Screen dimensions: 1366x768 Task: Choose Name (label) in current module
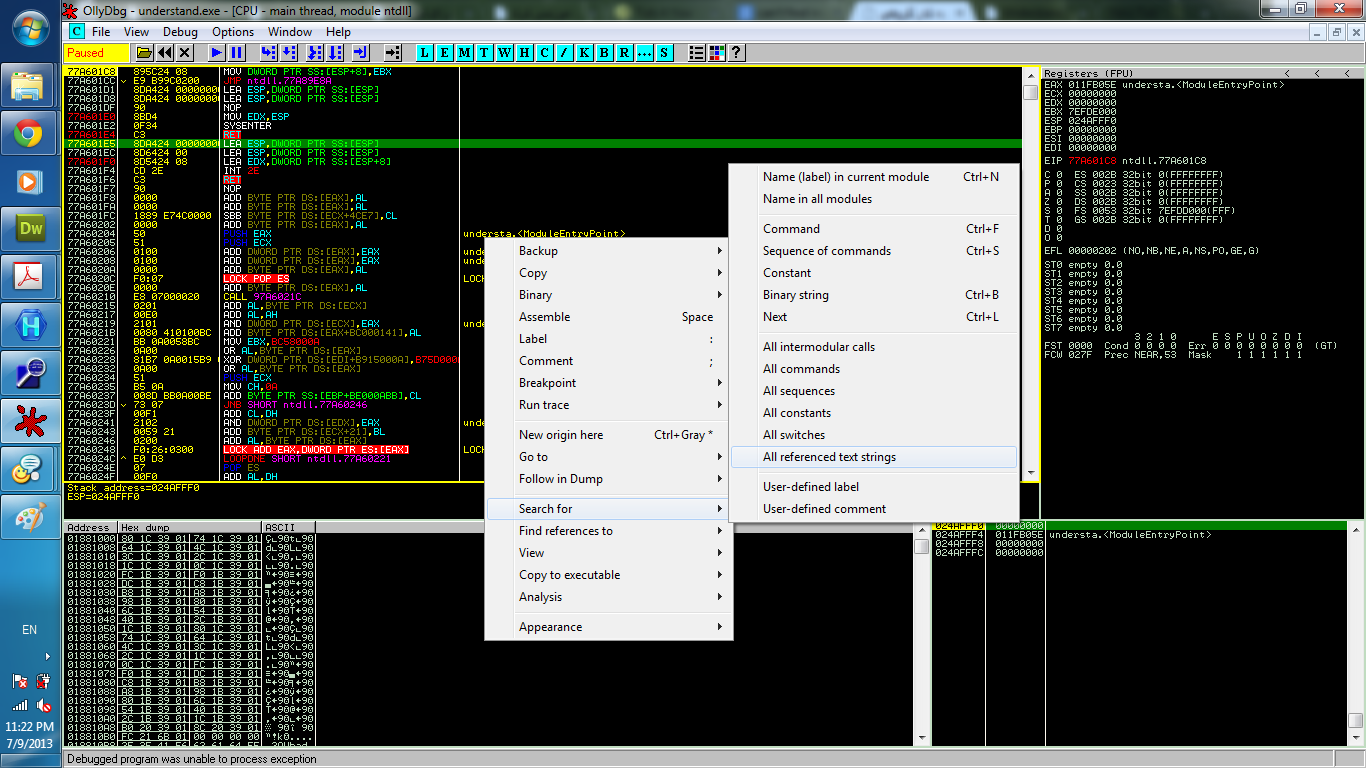coord(874,177)
